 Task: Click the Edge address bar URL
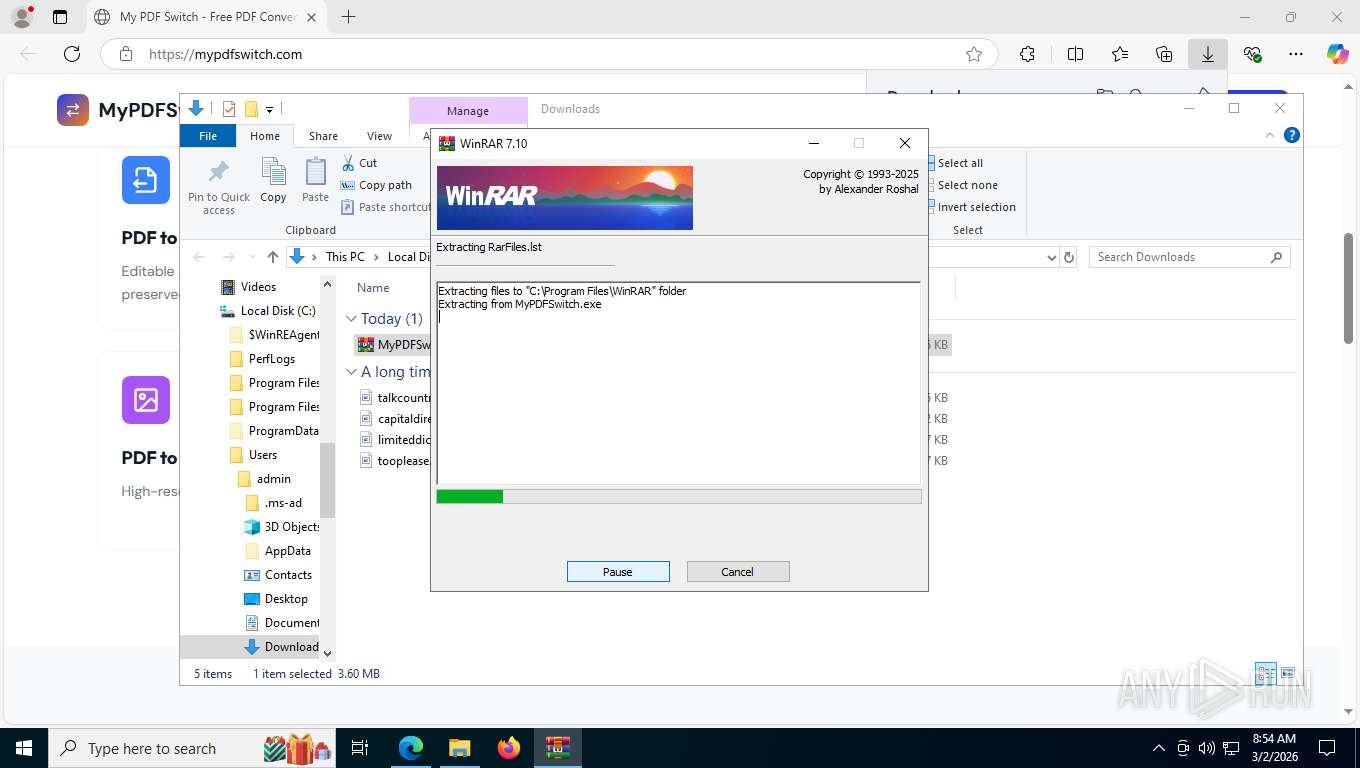(225, 54)
